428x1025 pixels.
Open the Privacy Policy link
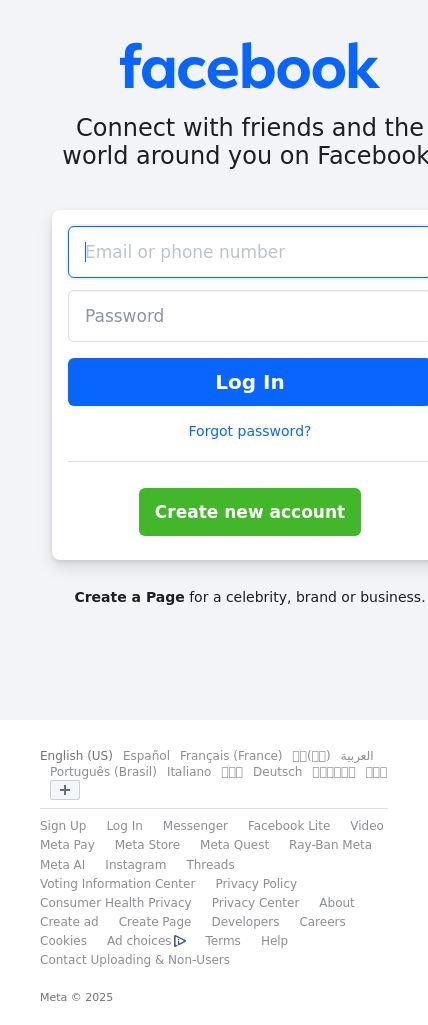pos(256,884)
